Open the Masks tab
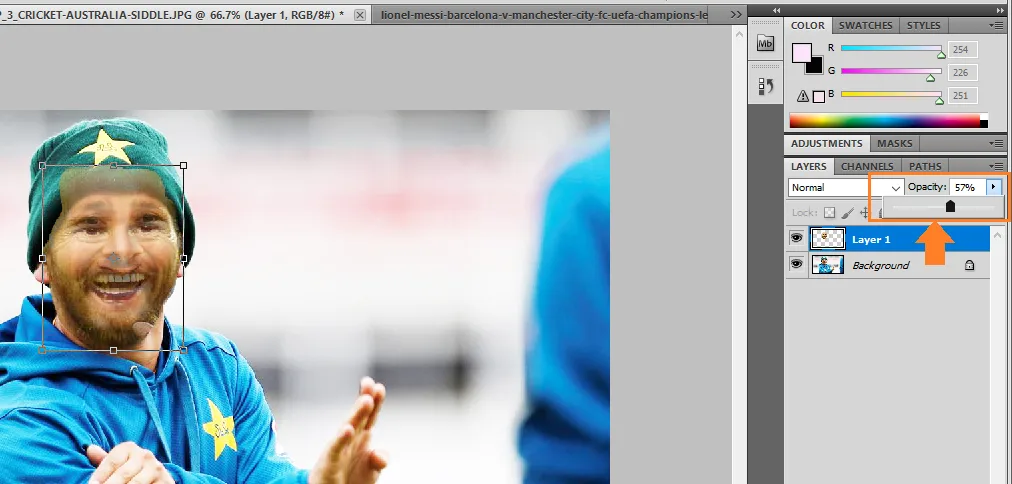Viewport: 1012px width, 484px height. coord(895,143)
